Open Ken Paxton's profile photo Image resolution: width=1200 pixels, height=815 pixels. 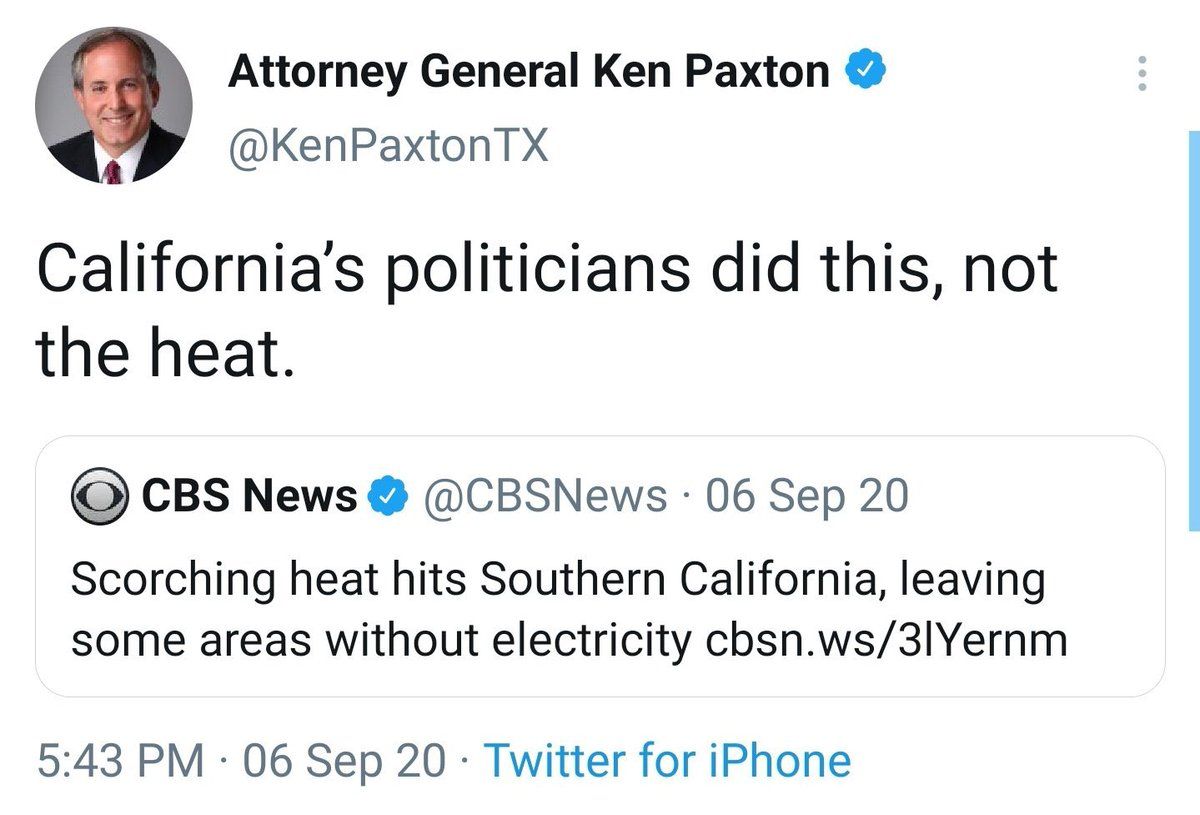pyautogui.click(x=113, y=105)
